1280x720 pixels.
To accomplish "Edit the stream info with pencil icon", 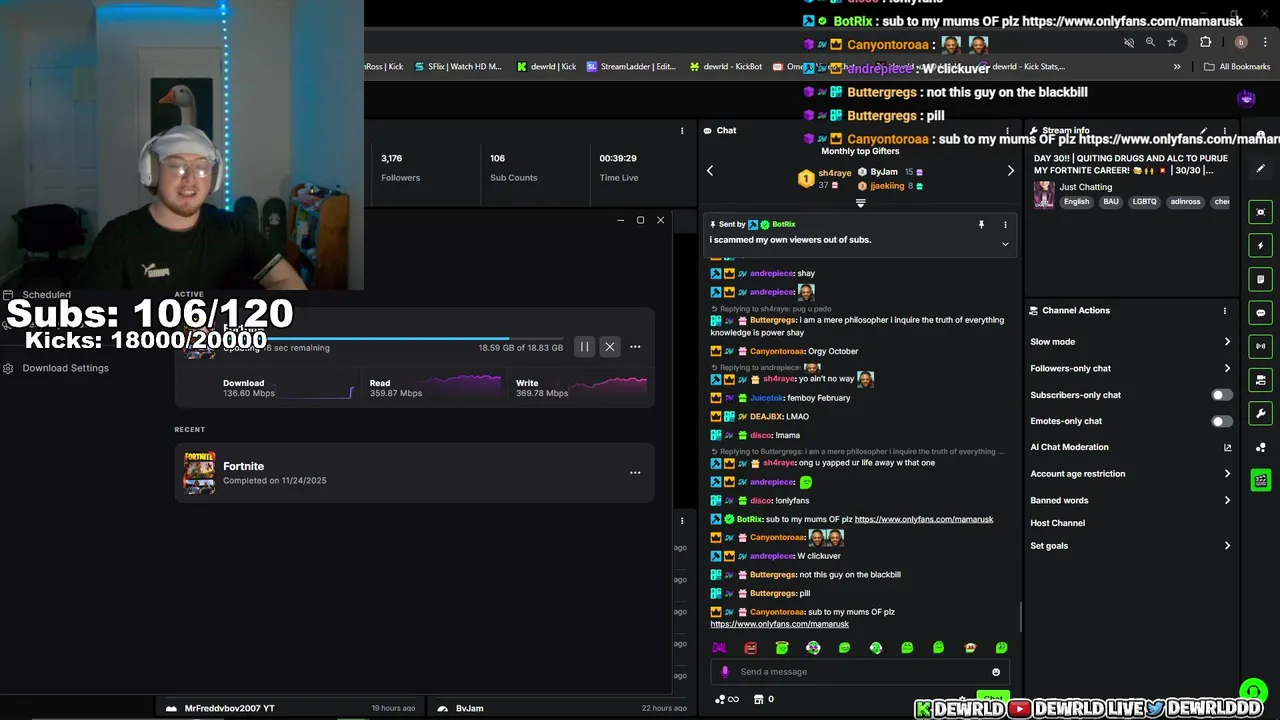I will coord(1203,131).
